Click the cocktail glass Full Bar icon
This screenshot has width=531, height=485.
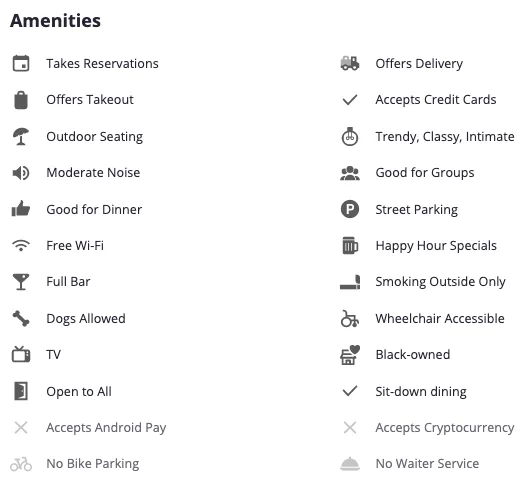(21, 282)
